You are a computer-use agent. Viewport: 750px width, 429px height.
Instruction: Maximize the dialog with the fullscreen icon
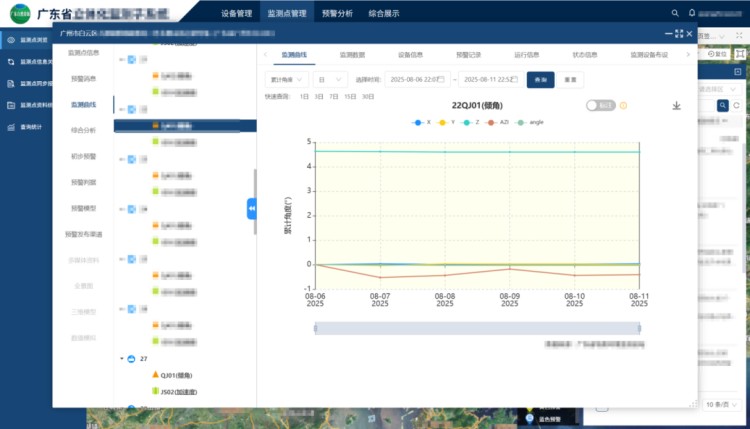tap(679, 33)
